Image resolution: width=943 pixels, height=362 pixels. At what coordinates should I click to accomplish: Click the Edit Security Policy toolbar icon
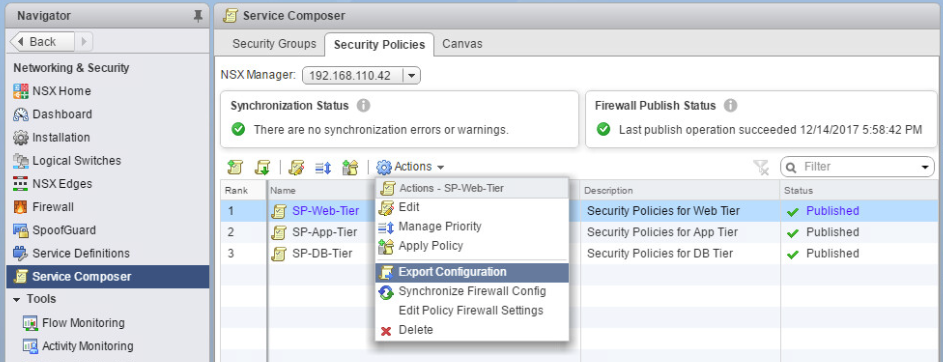tap(296, 167)
